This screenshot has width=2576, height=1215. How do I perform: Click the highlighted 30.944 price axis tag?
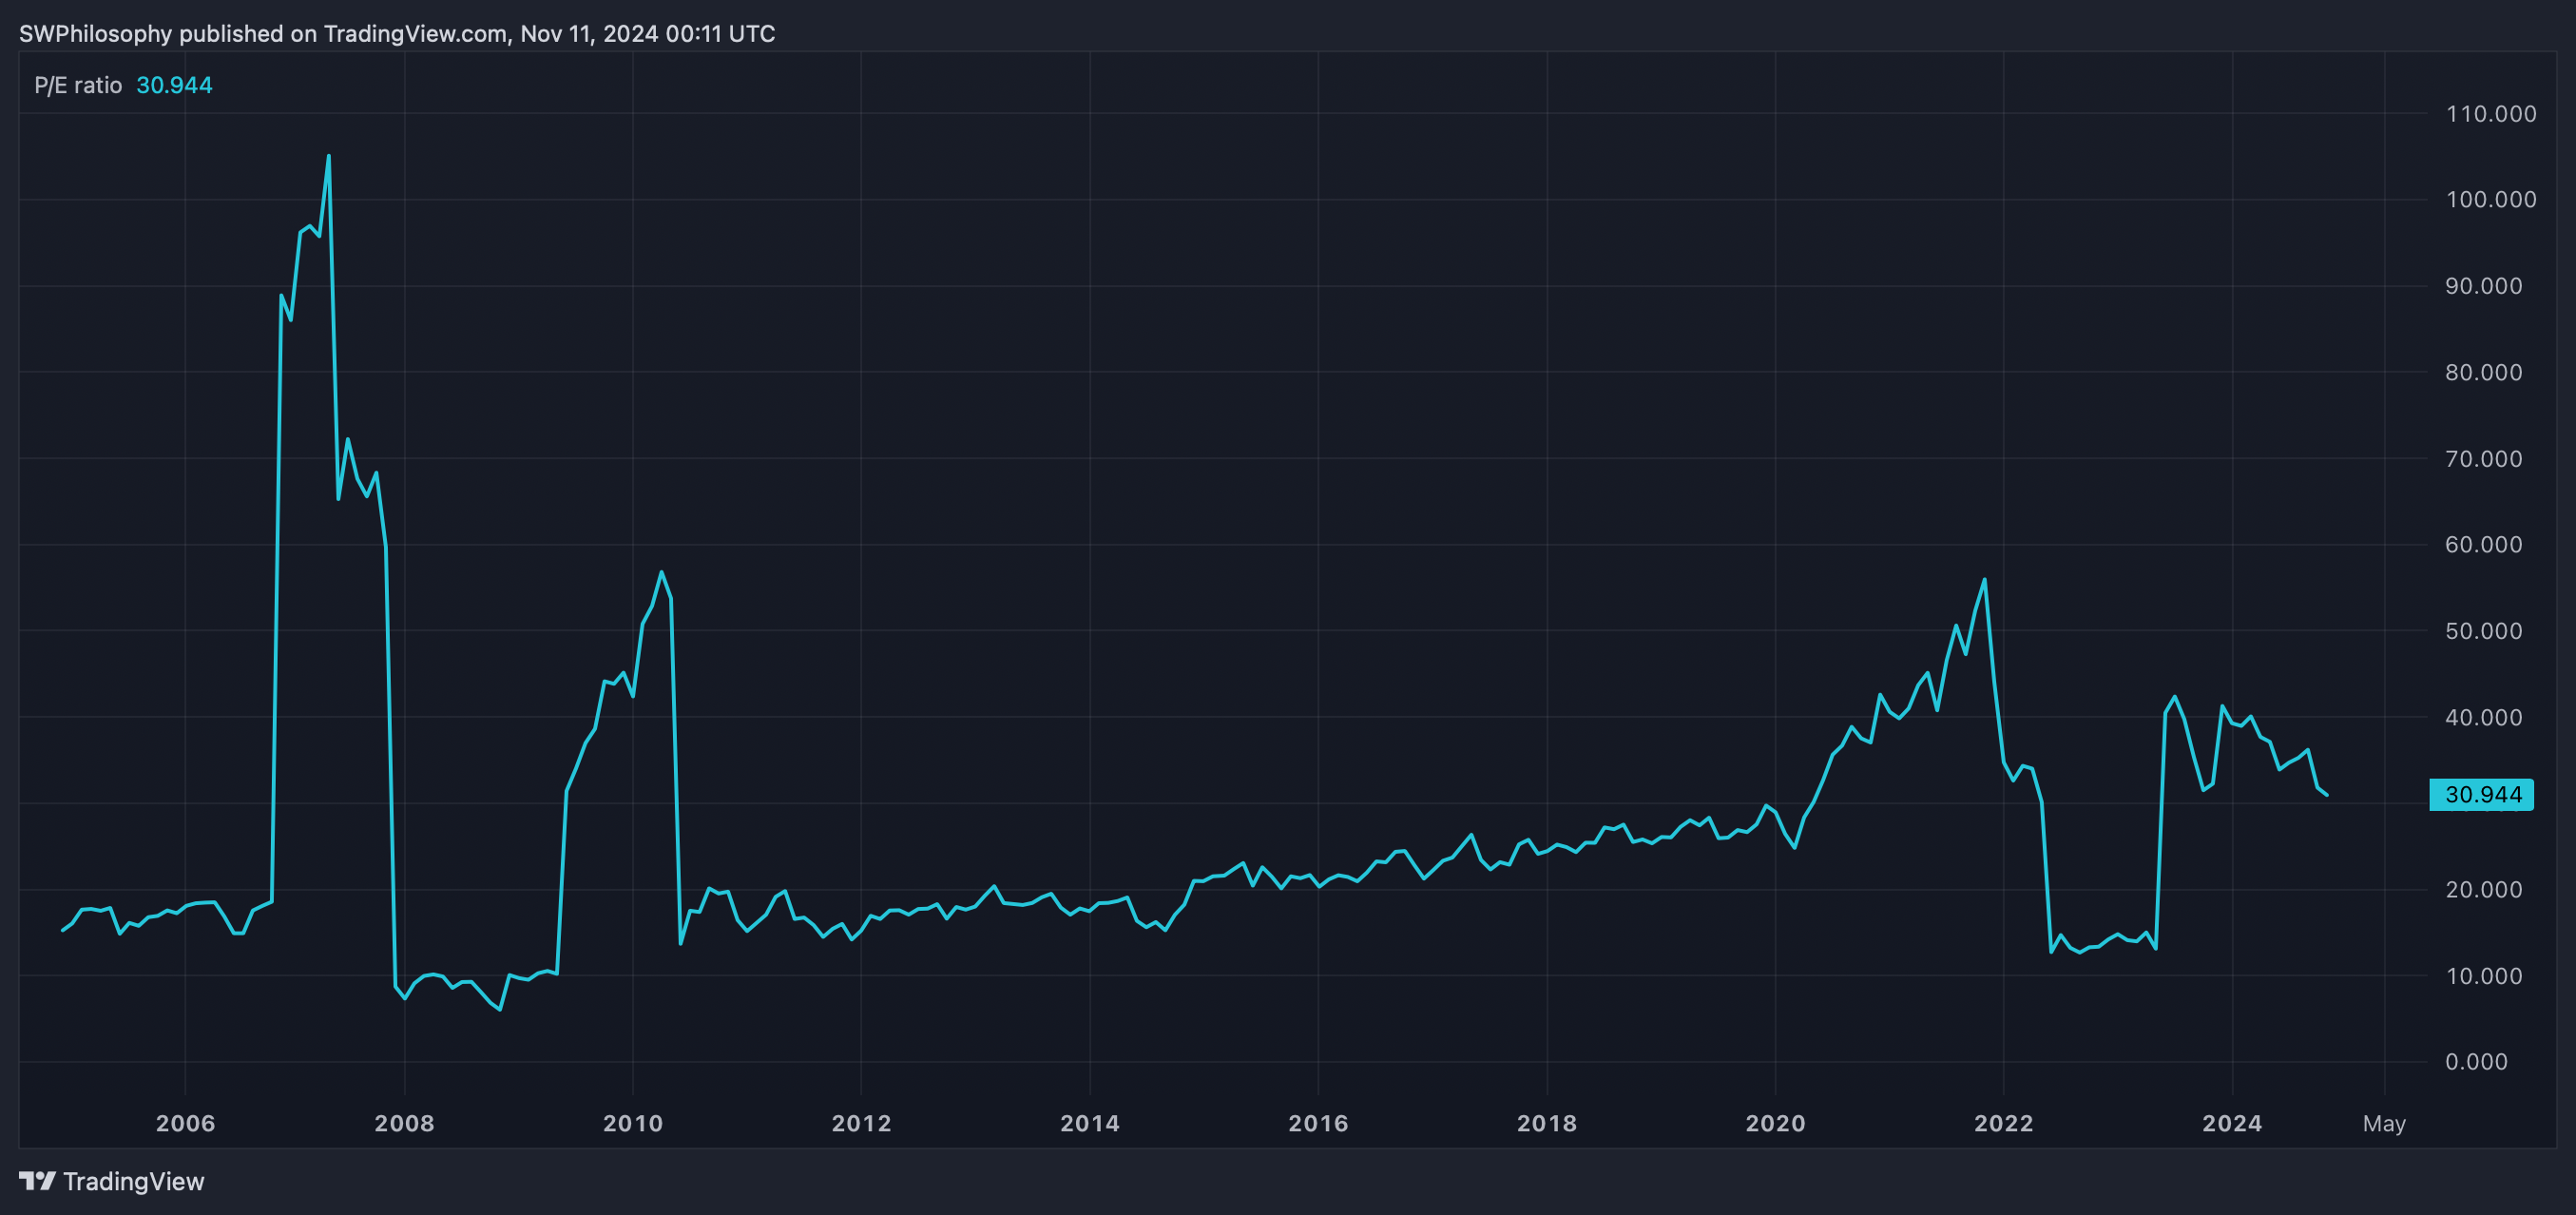2481,795
